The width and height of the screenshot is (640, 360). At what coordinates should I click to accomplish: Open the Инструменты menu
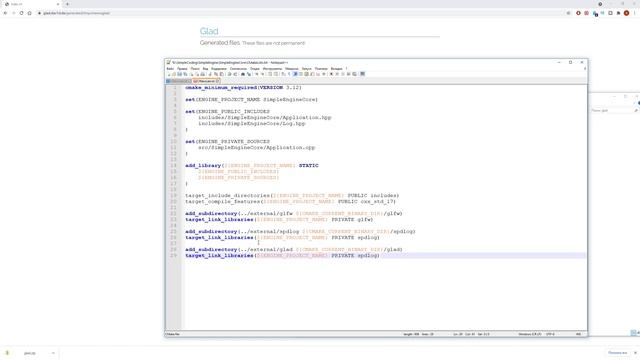[x=272, y=69]
